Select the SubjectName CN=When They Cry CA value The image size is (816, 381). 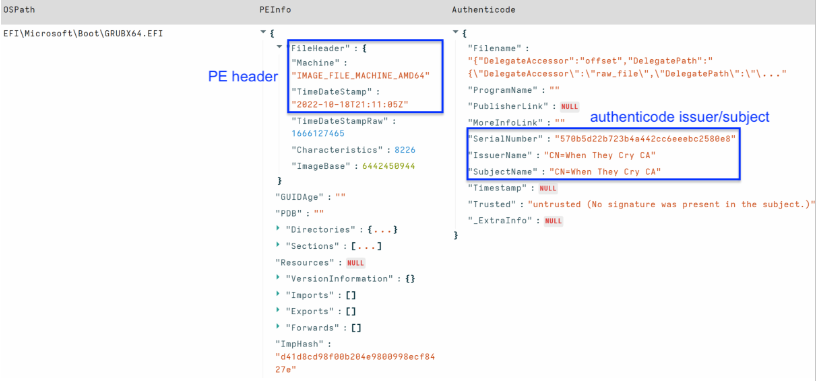605,172
